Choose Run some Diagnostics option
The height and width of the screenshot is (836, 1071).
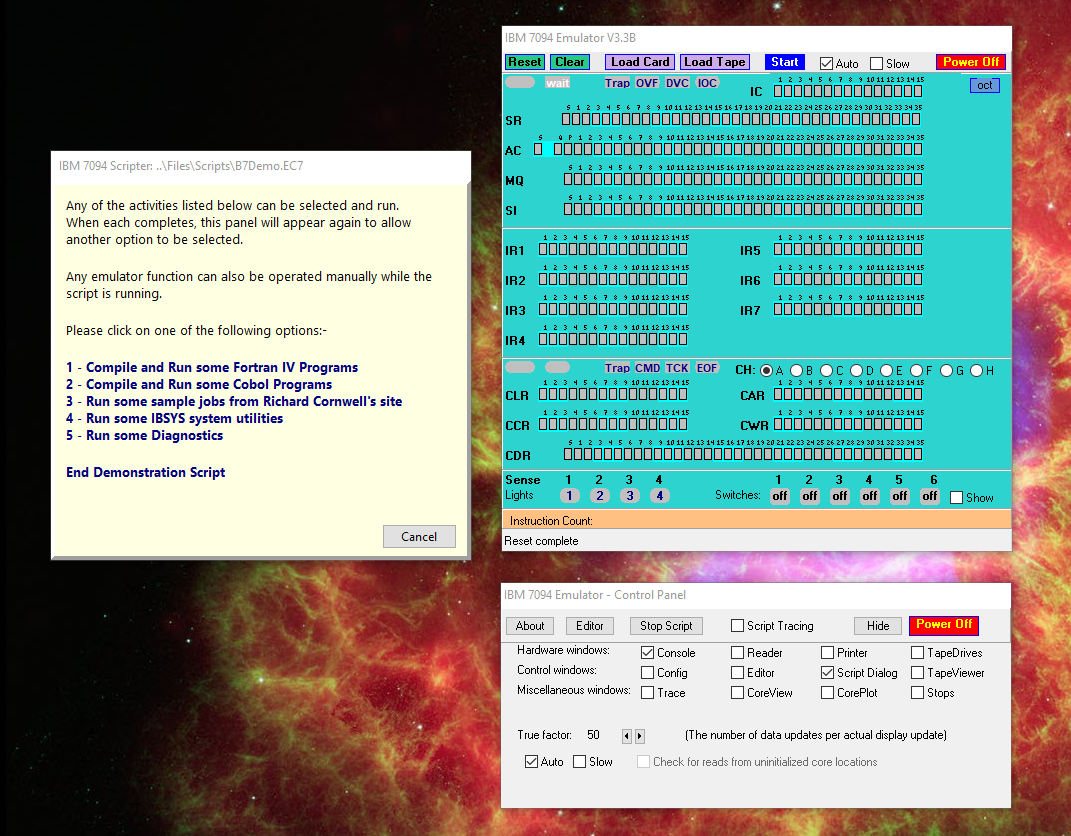pyautogui.click(x=144, y=436)
